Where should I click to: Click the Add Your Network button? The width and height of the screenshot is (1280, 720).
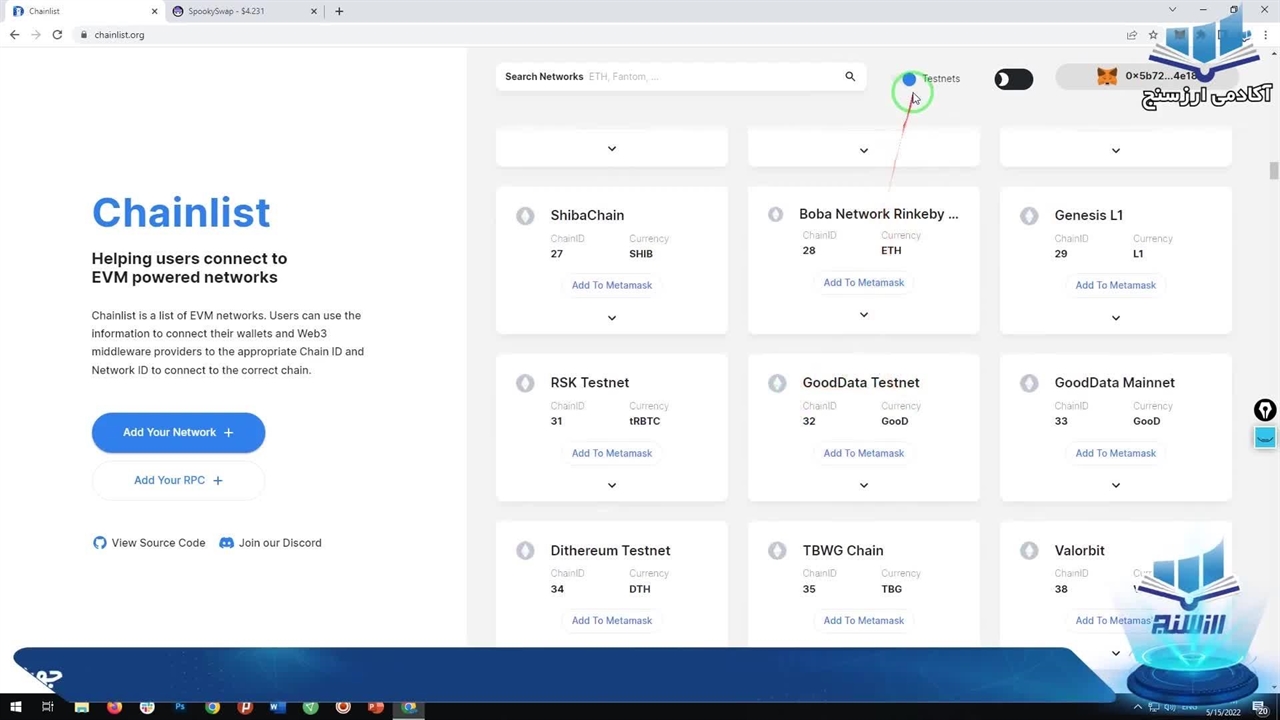[x=178, y=432]
